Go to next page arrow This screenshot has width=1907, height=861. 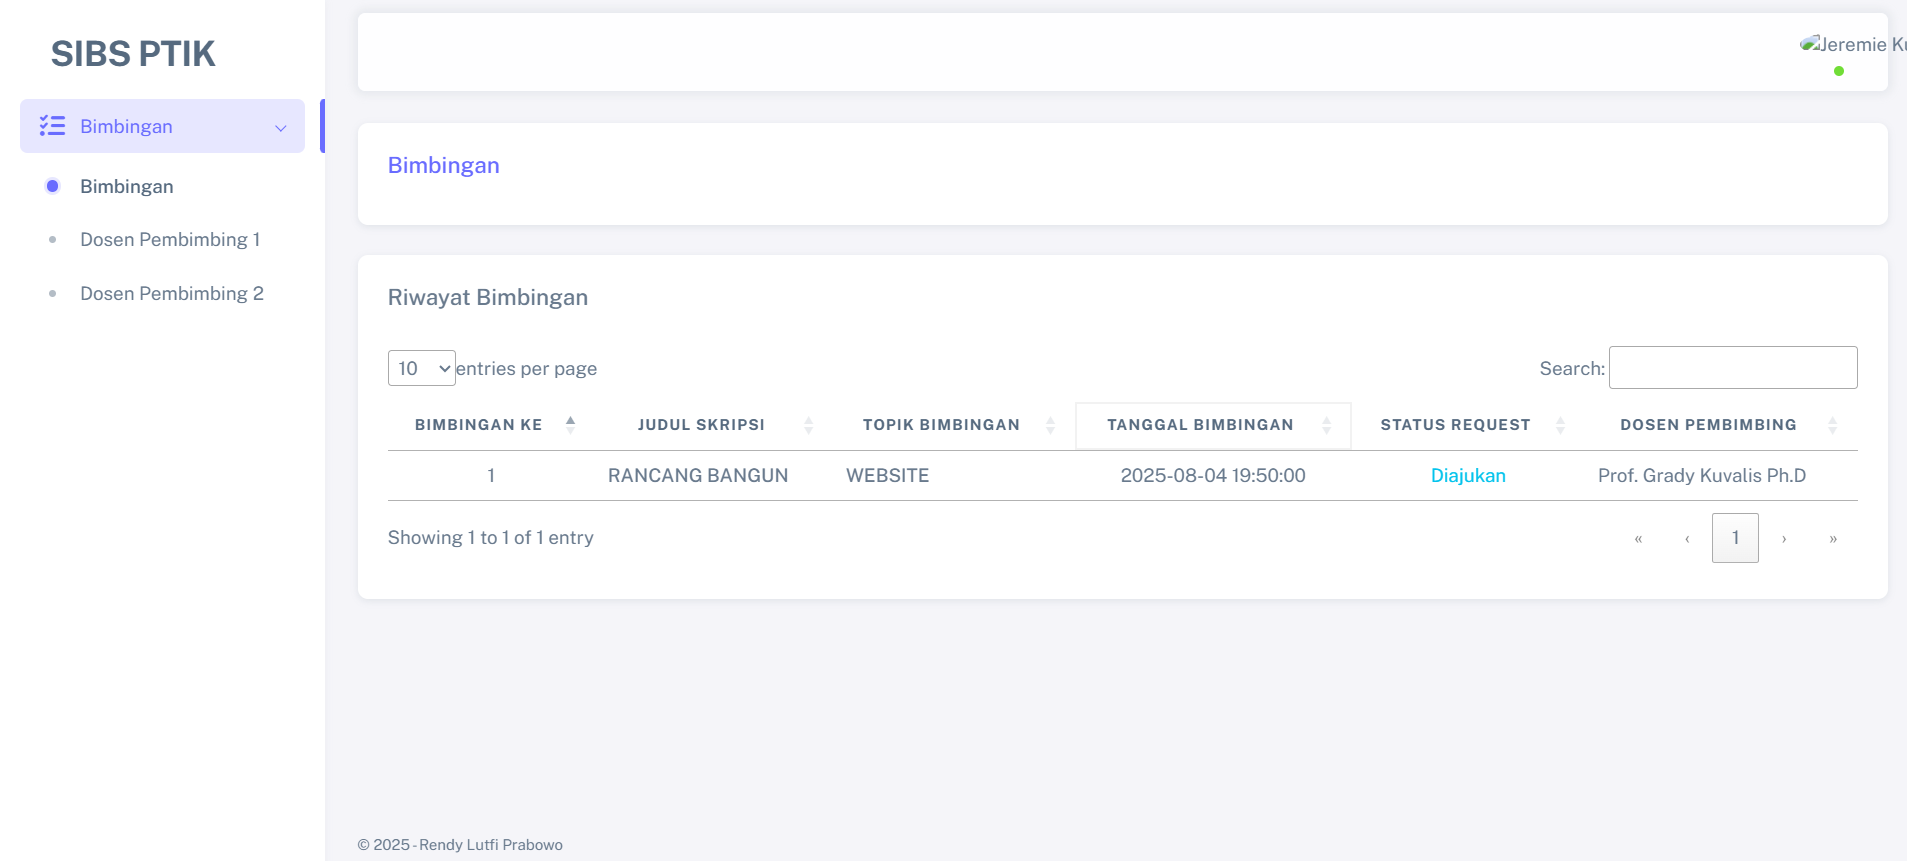pyautogui.click(x=1784, y=538)
